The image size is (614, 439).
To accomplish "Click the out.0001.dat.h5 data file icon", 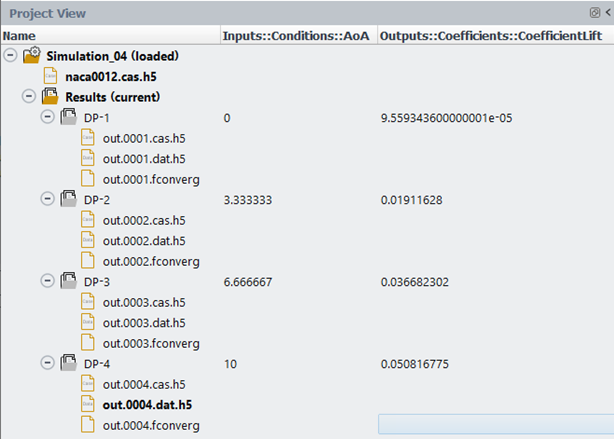I will point(88,158).
